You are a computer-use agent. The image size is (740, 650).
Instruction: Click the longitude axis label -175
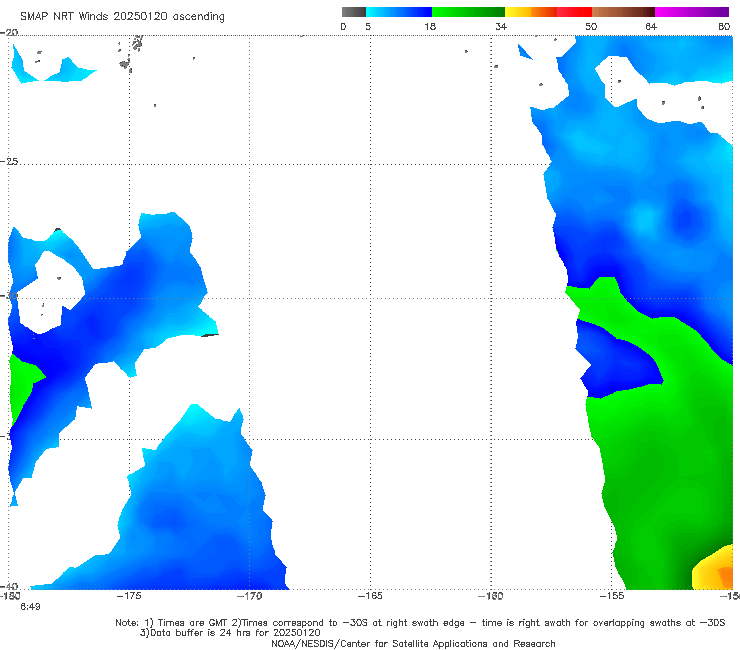click(x=129, y=596)
